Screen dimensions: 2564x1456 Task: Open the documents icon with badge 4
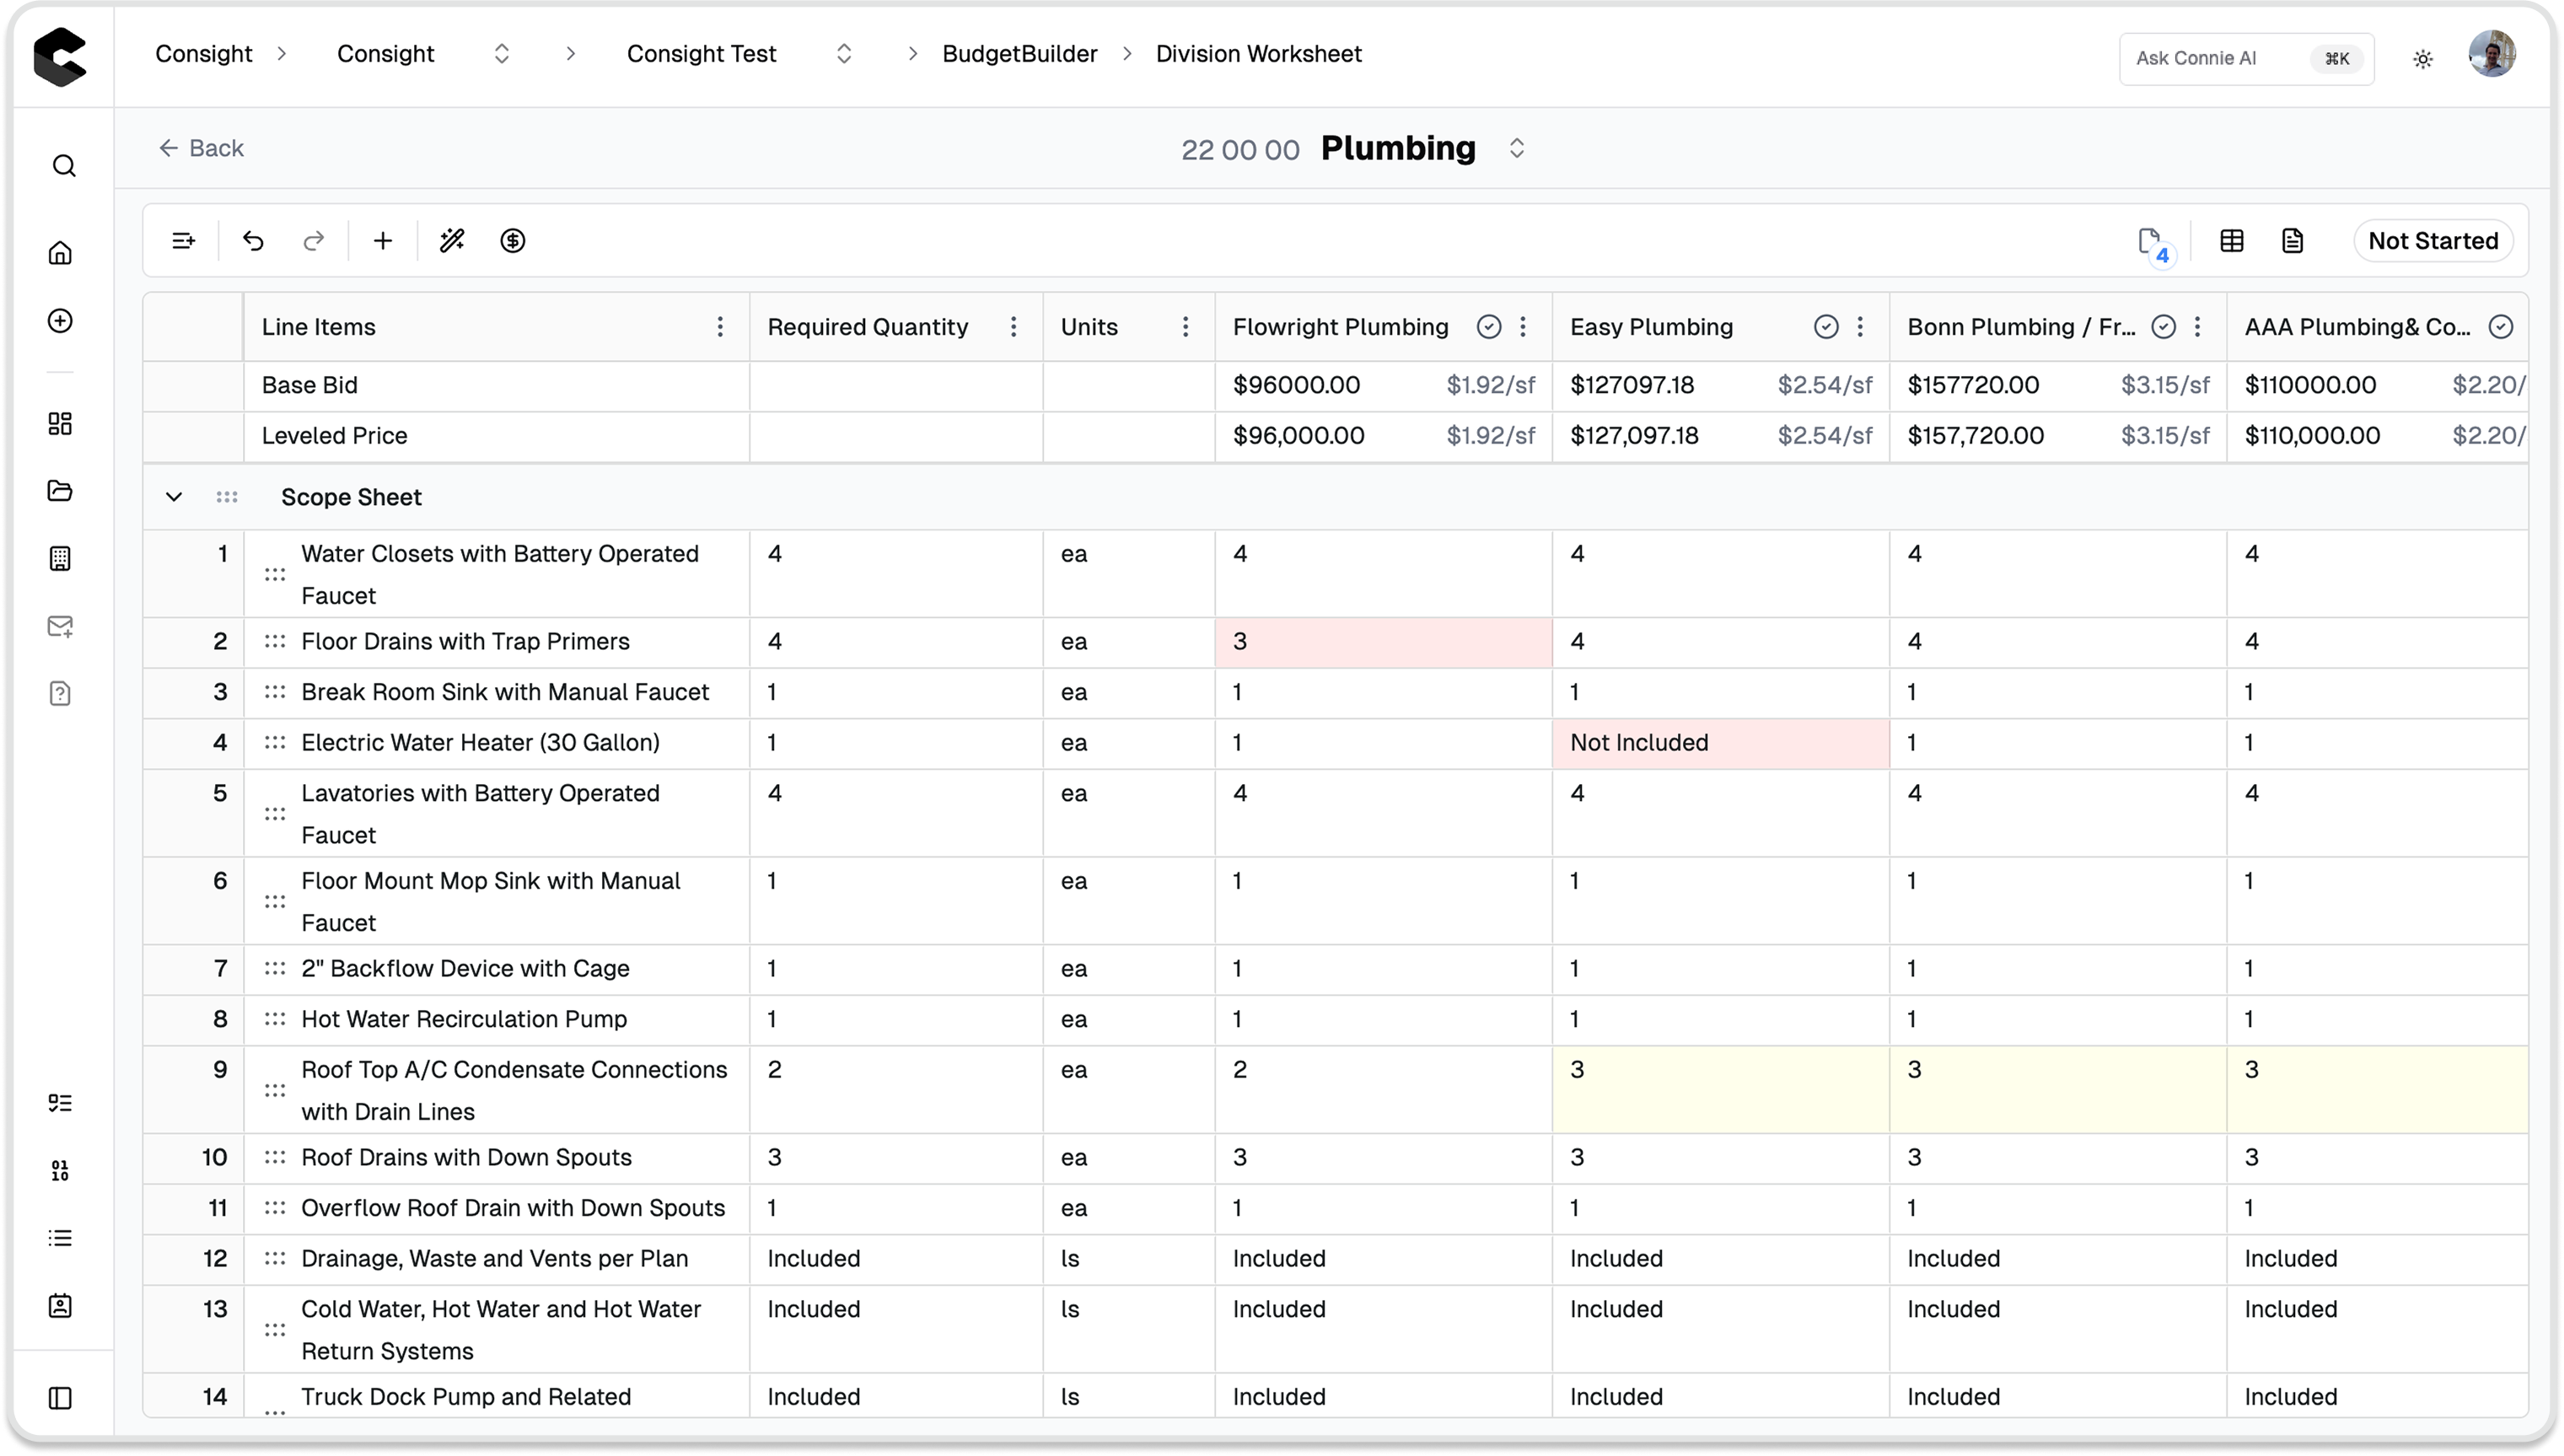pos(2149,241)
